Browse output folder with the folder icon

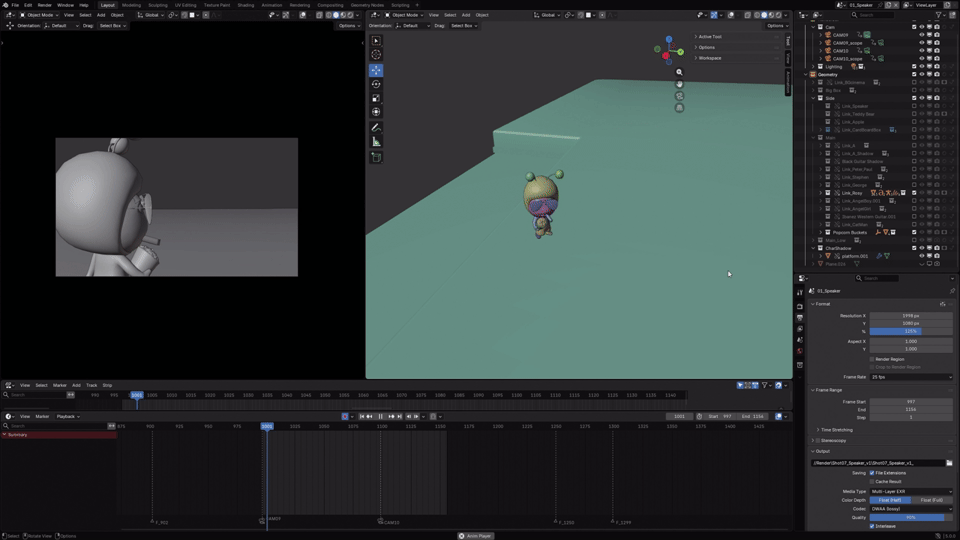coord(949,463)
